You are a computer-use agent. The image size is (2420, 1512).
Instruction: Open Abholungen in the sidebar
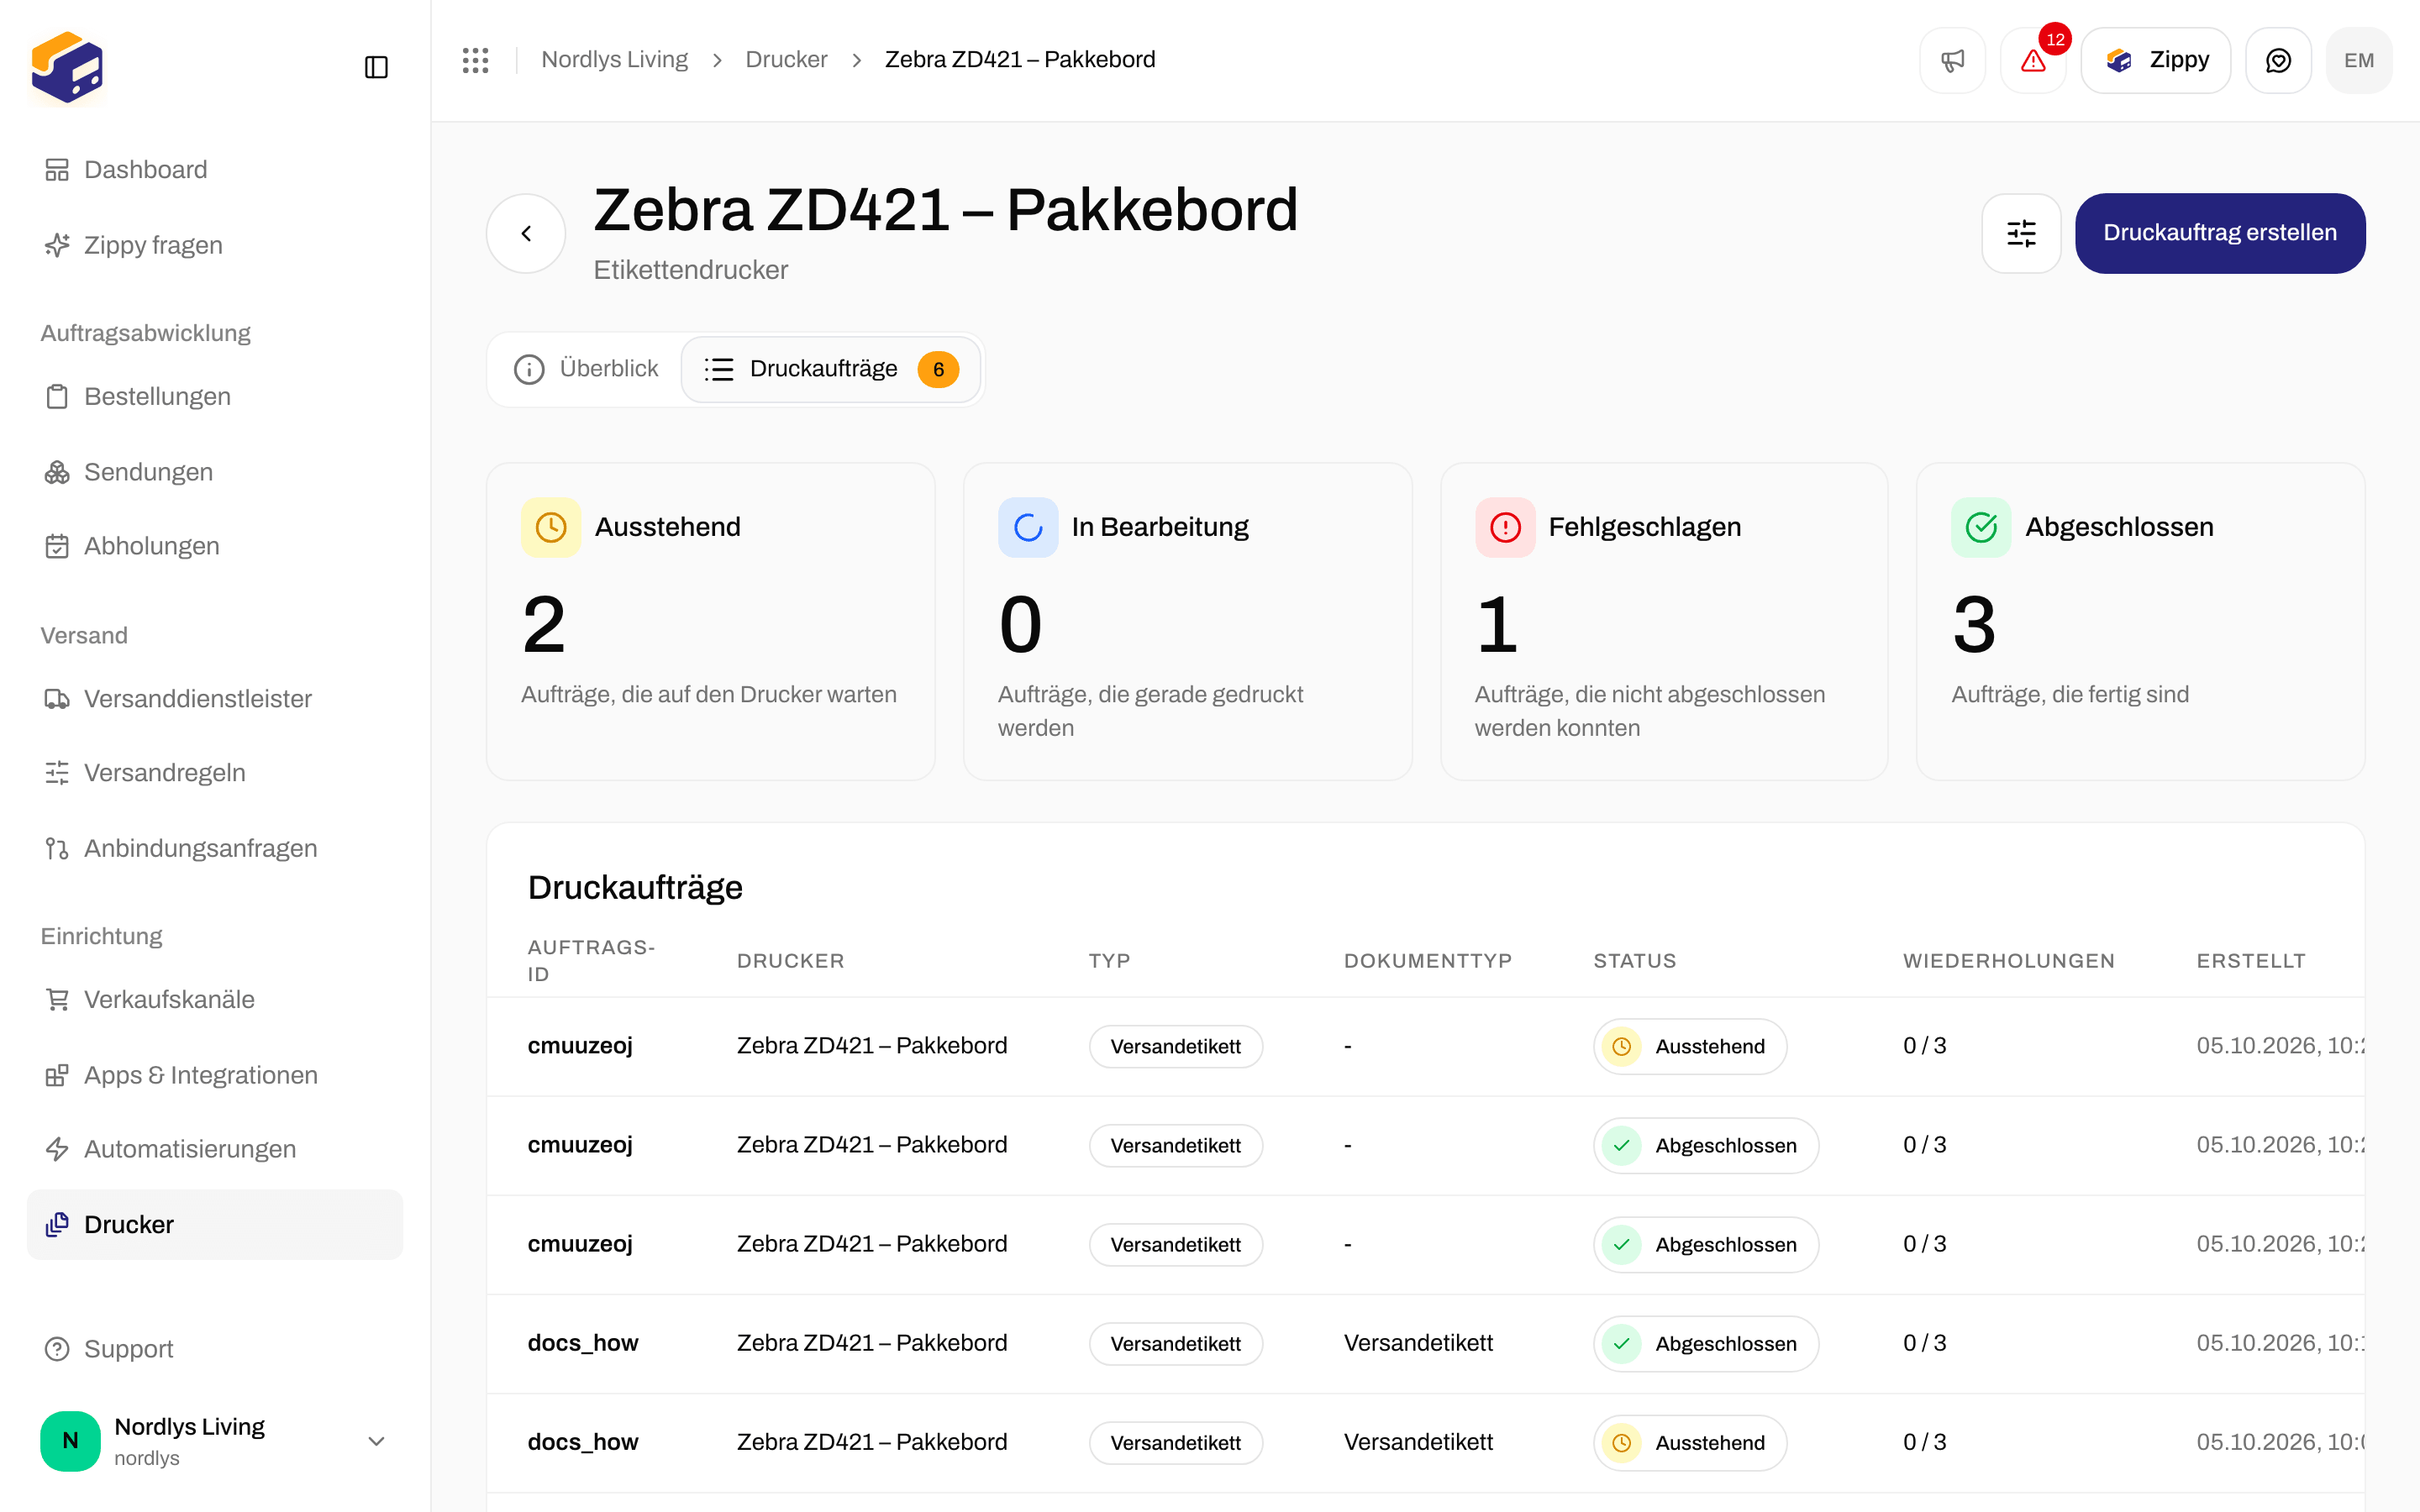point(215,546)
